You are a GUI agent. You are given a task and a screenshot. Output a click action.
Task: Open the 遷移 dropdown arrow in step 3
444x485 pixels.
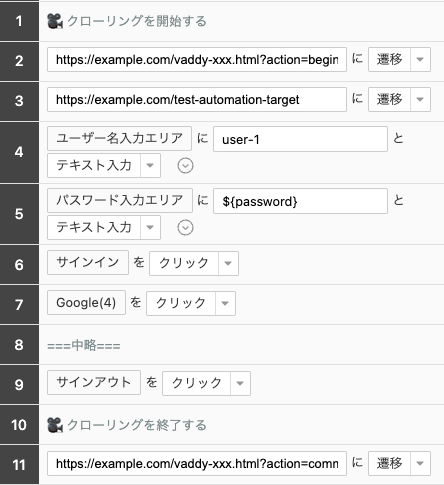pyautogui.click(x=420, y=99)
